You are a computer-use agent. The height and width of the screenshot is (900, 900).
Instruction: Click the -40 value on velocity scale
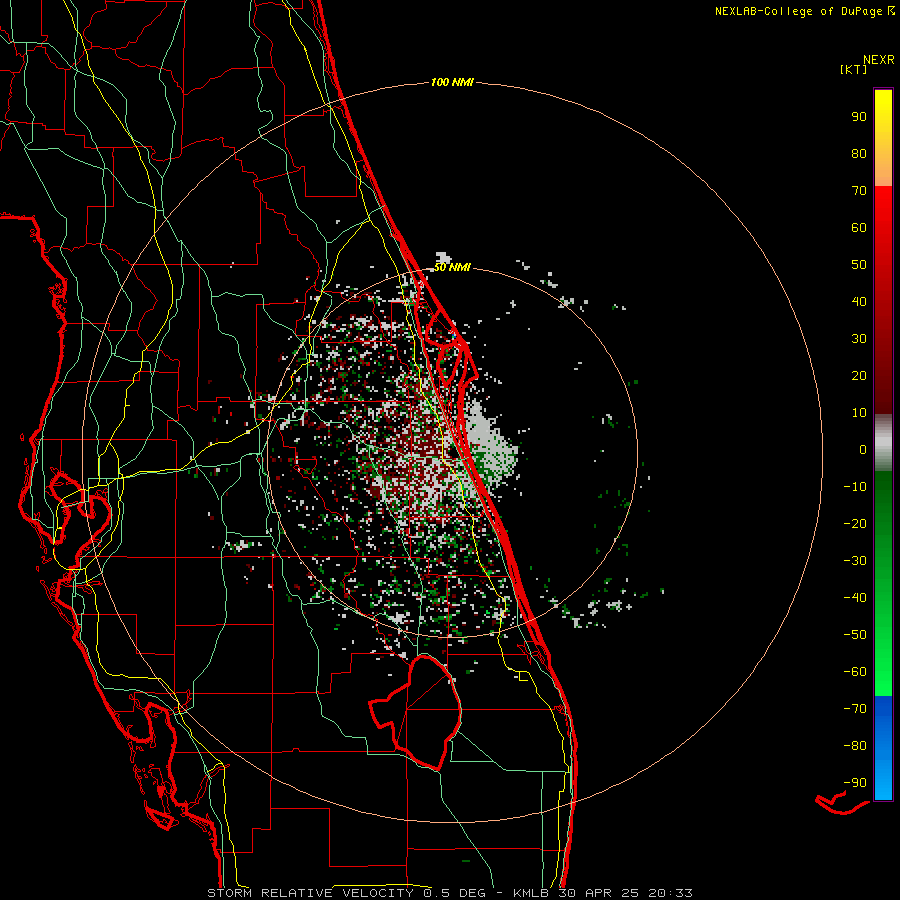[x=855, y=598]
